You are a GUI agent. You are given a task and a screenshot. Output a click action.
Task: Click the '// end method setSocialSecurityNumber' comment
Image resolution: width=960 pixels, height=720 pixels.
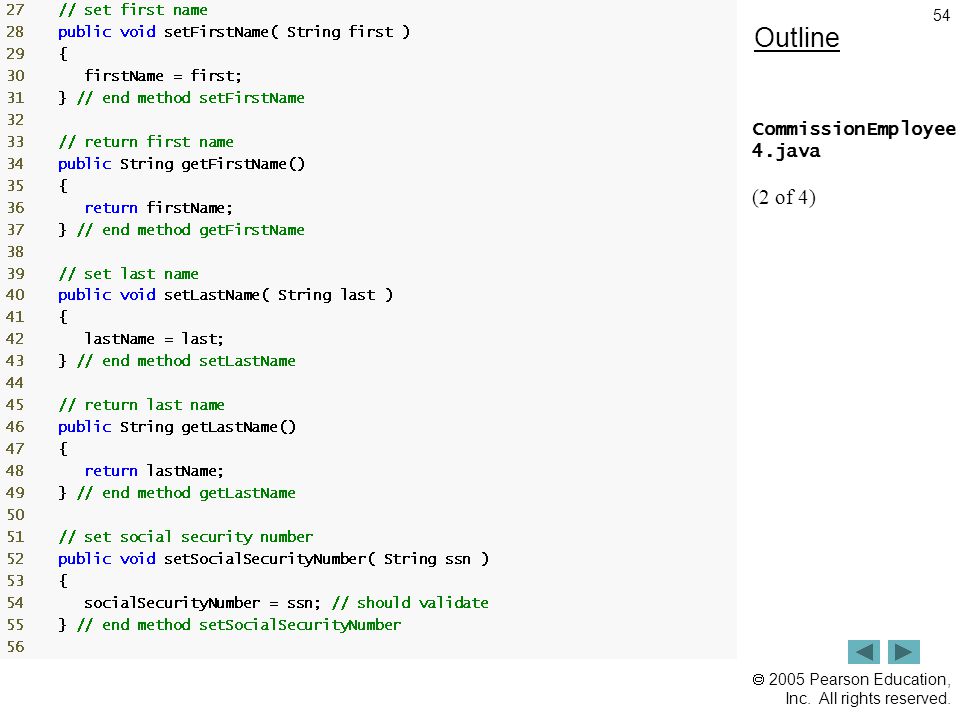239,625
